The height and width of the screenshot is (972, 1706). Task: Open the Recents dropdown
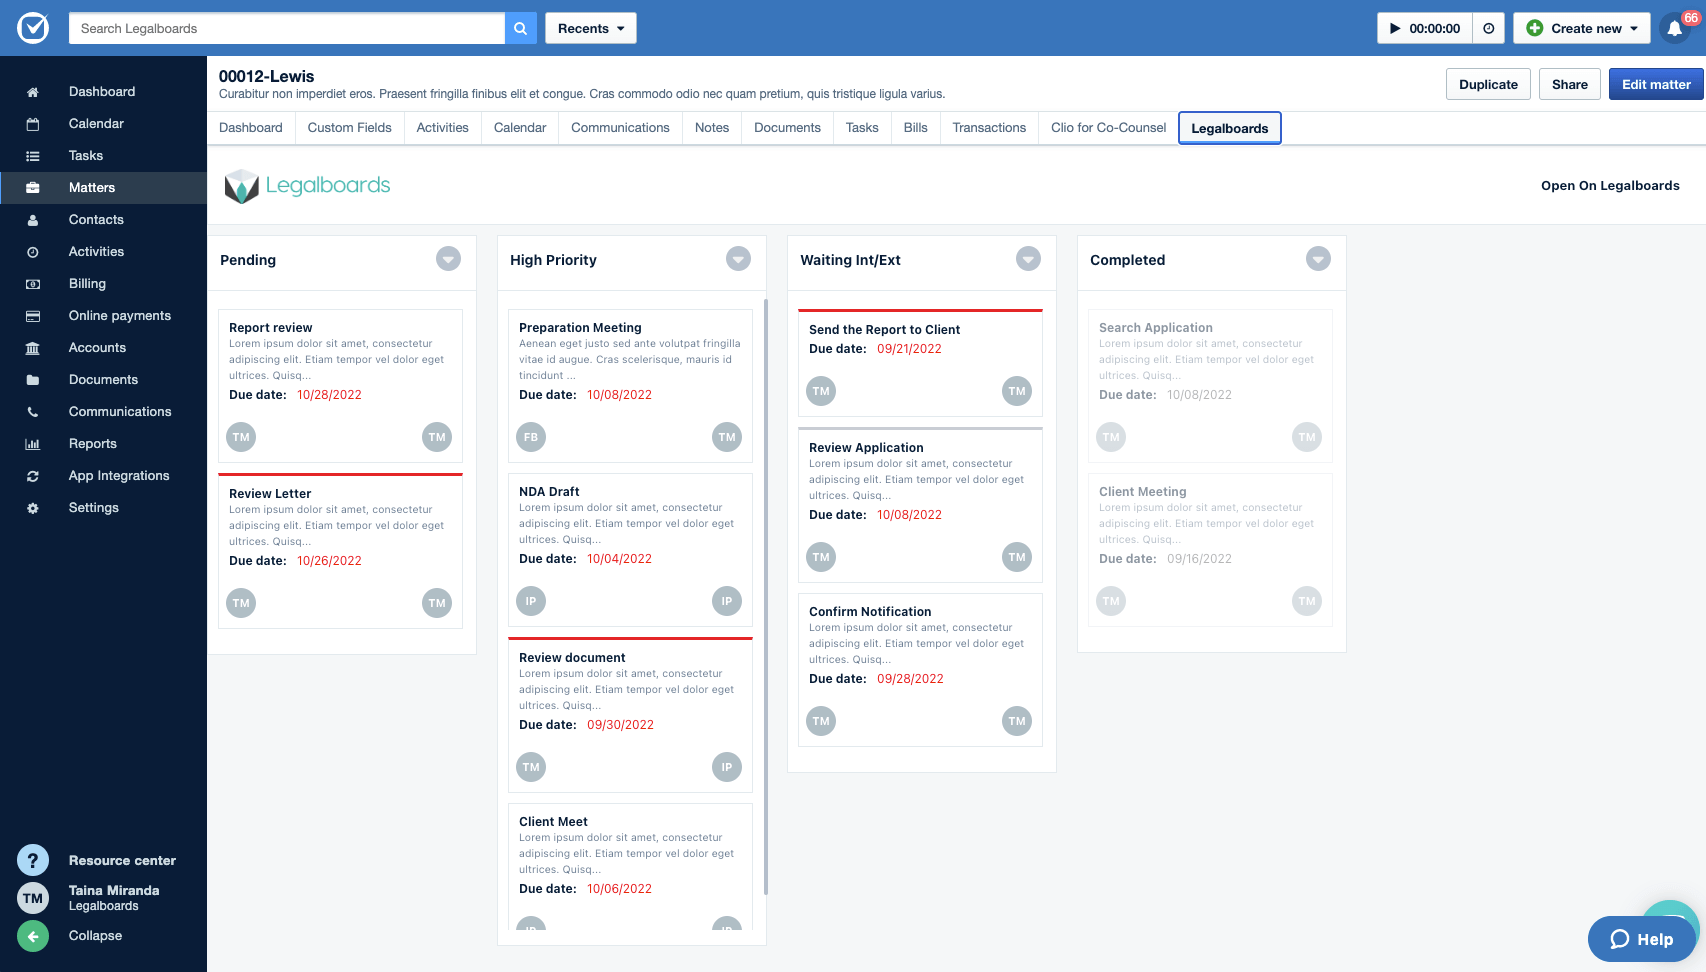pyautogui.click(x=591, y=28)
